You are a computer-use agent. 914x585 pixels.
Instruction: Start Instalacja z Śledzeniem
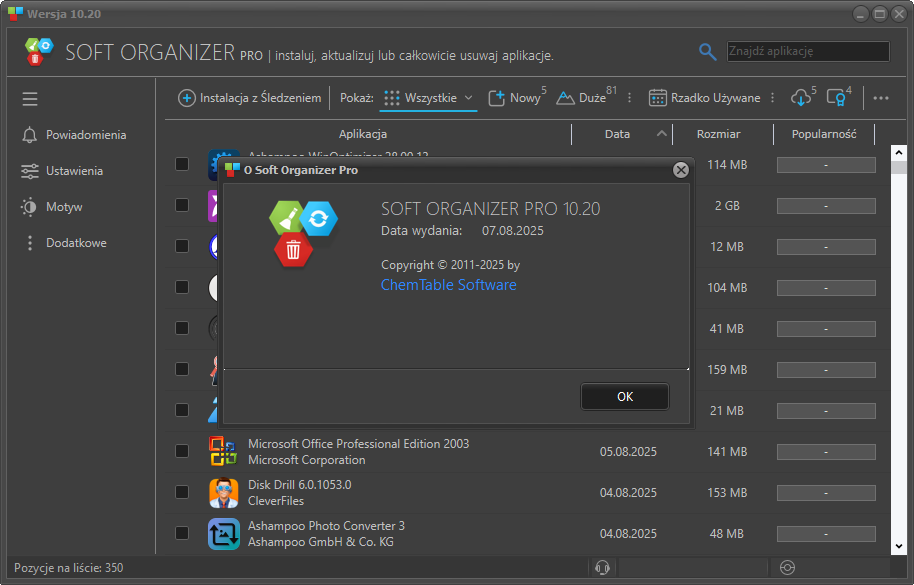pos(249,98)
